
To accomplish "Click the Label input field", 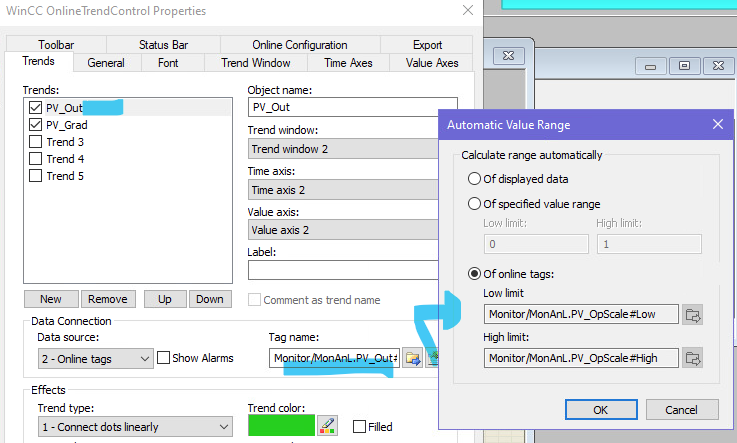I will point(343,270).
